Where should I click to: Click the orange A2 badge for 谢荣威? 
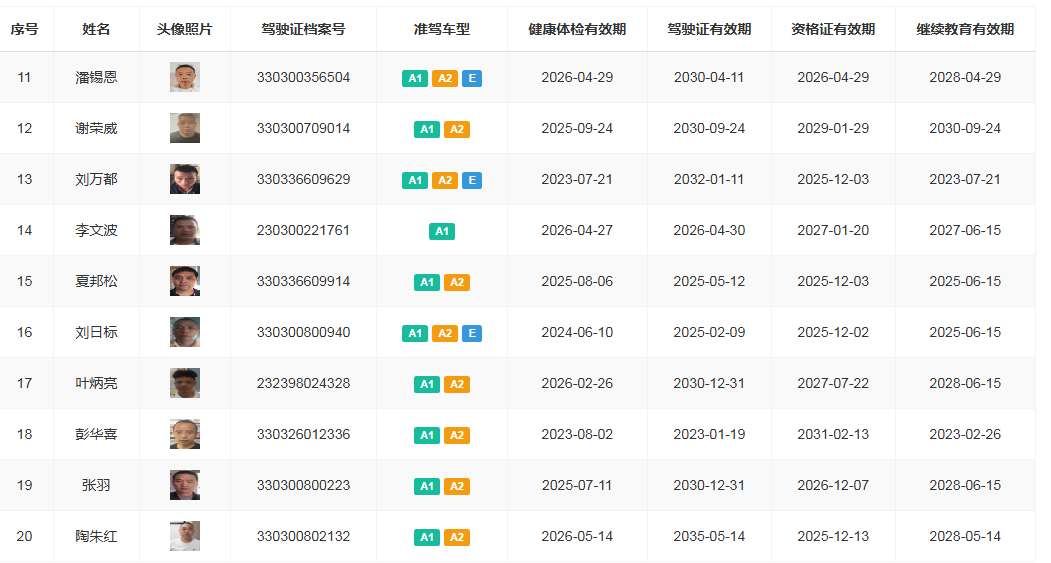tap(456, 129)
